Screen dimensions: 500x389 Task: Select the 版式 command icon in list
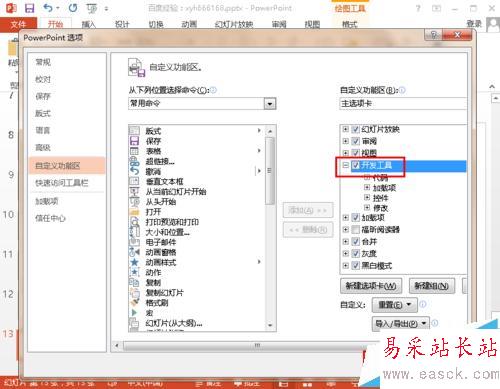point(134,131)
